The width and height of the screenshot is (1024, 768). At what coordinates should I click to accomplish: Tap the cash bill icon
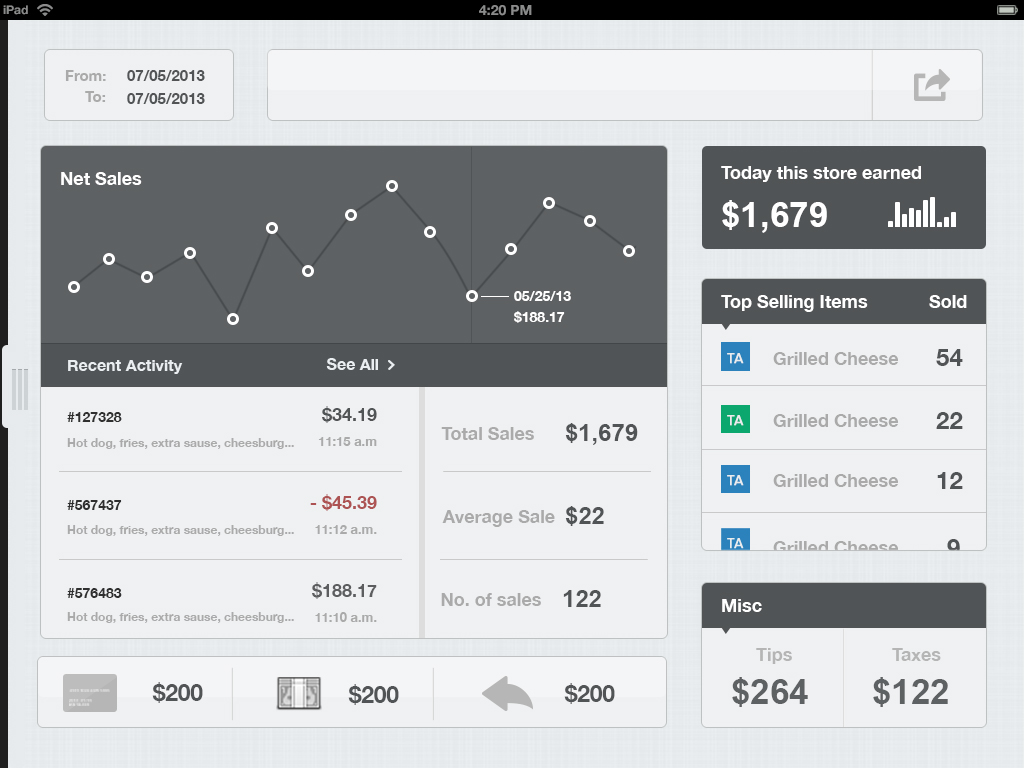299,693
